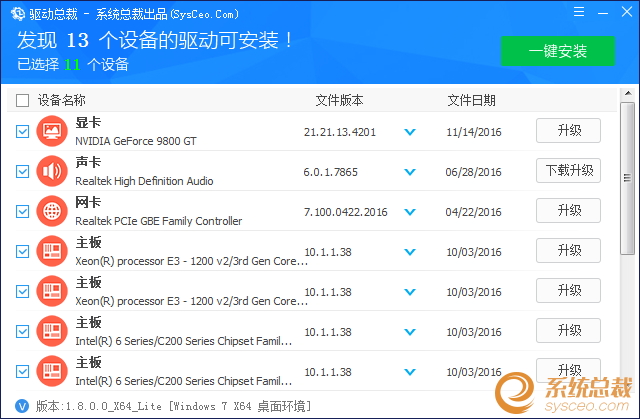Viewport: 640px width, 419px height.
Task: Select the Realtek PCIe GBE Family Controller text
Action: pyautogui.click(x=159, y=221)
